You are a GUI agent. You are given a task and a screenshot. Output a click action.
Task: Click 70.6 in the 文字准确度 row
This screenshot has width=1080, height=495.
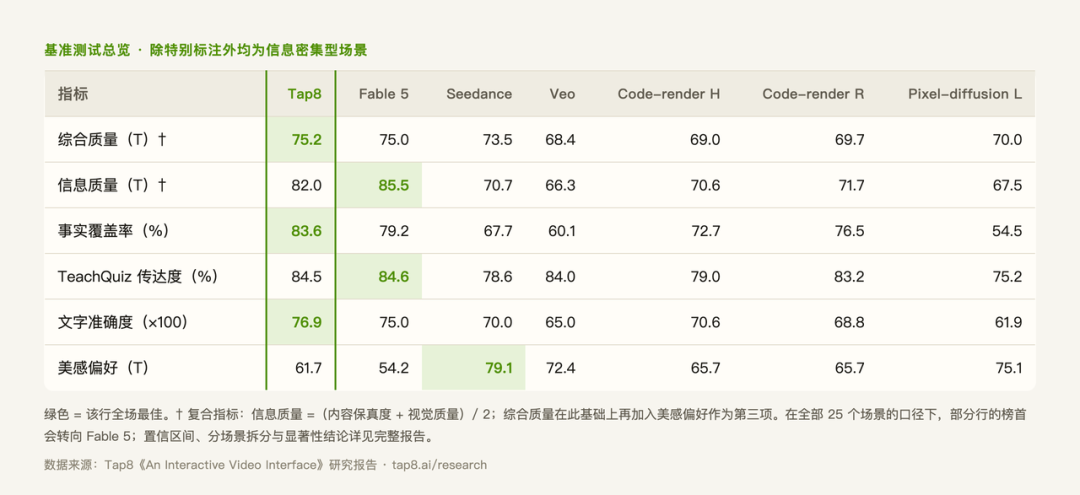pyautogui.click(x=706, y=322)
